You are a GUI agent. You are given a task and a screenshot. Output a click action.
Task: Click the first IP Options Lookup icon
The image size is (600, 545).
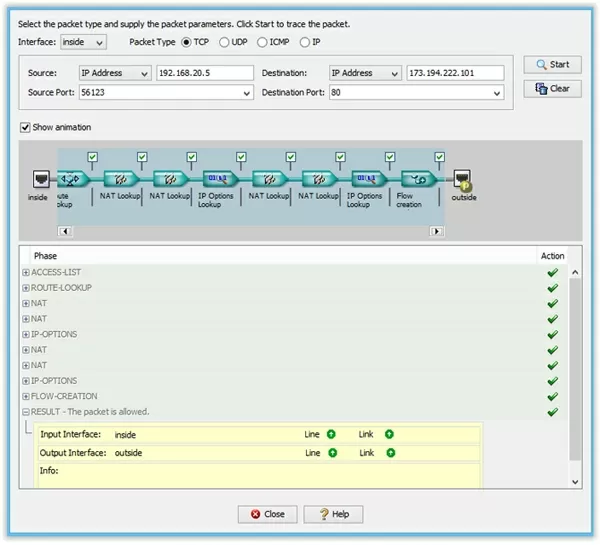[x=218, y=179]
